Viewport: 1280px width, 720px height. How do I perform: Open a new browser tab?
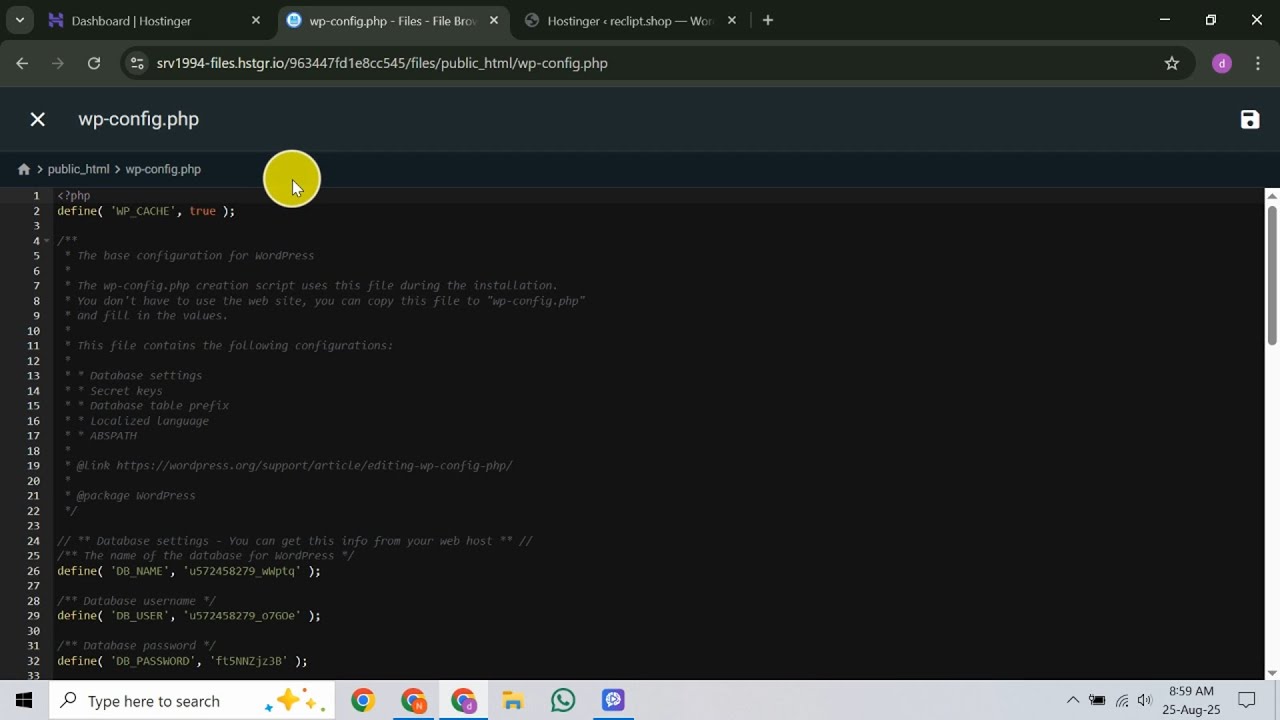(768, 20)
